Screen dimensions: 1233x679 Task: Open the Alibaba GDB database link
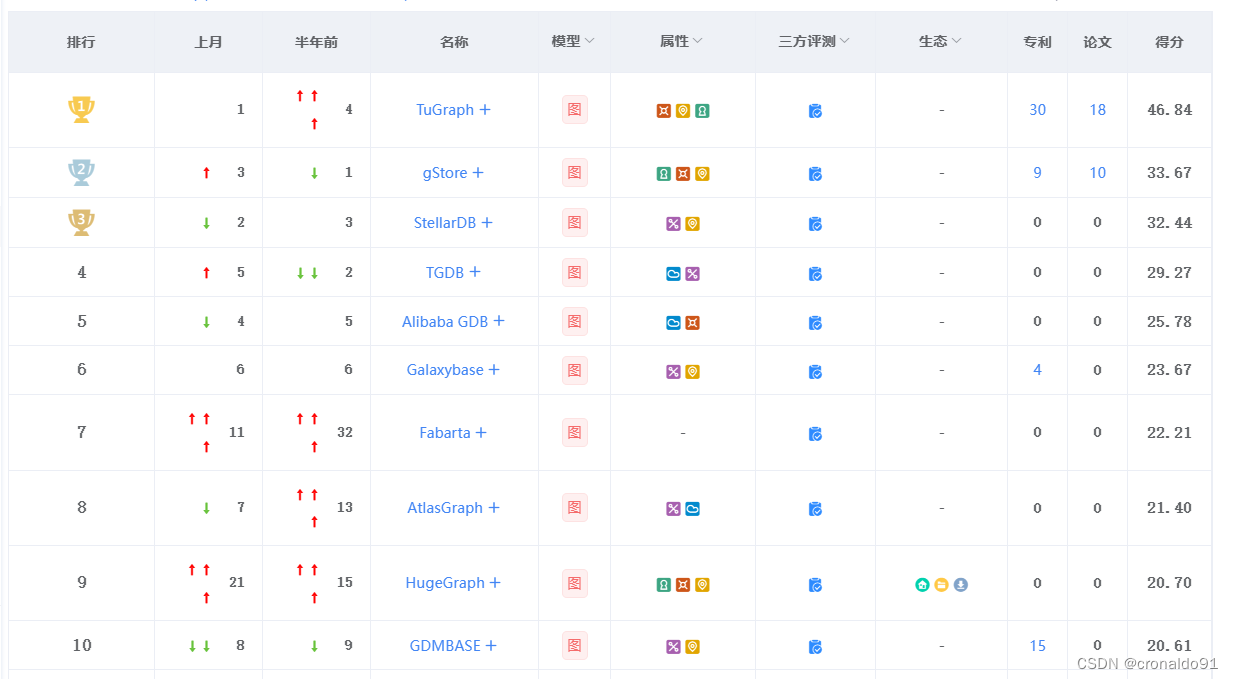pos(445,322)
